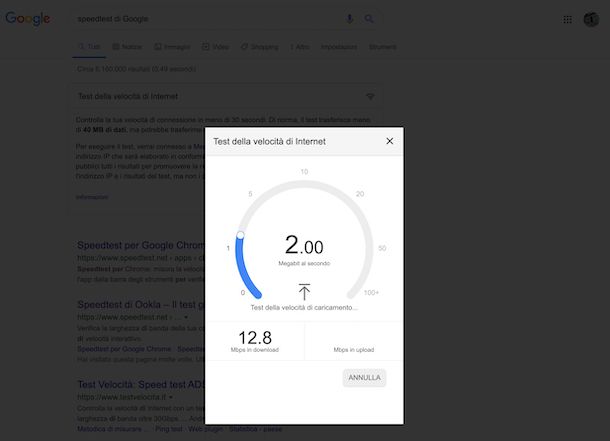This screenshot has width=610, height=441.
Task: Click Test della velocità di caricamento status
Action: [304, 308]
